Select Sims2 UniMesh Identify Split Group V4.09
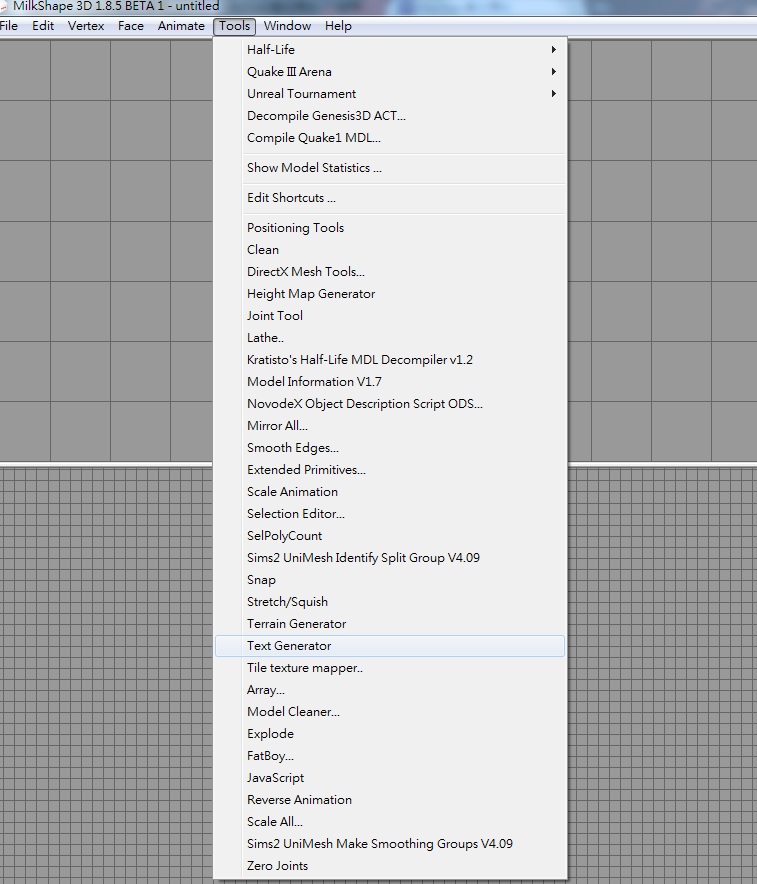This screenshot has width=757, height=884. [389, 557]
